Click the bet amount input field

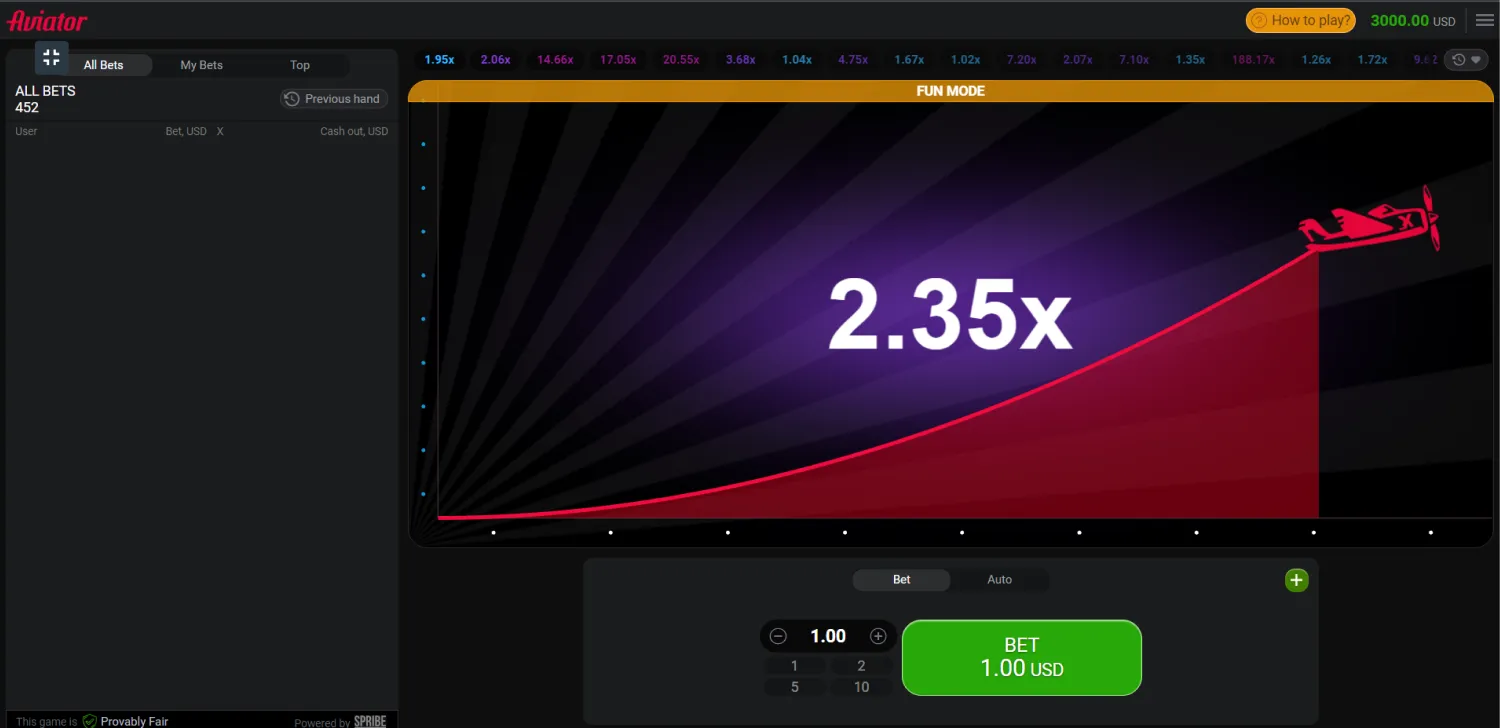point(828,636)
